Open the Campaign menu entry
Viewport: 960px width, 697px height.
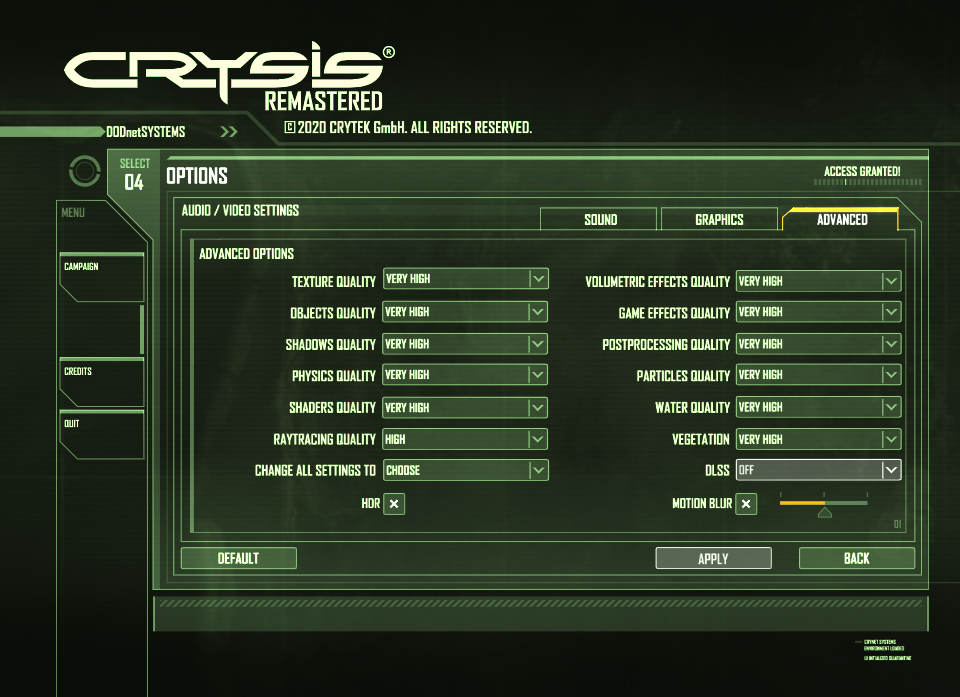pos(102,277)
